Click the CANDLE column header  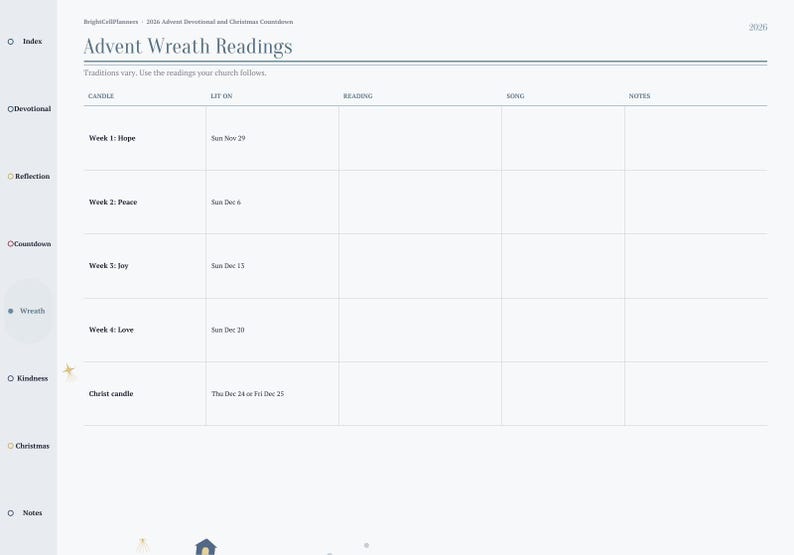(x=101, y=96)
